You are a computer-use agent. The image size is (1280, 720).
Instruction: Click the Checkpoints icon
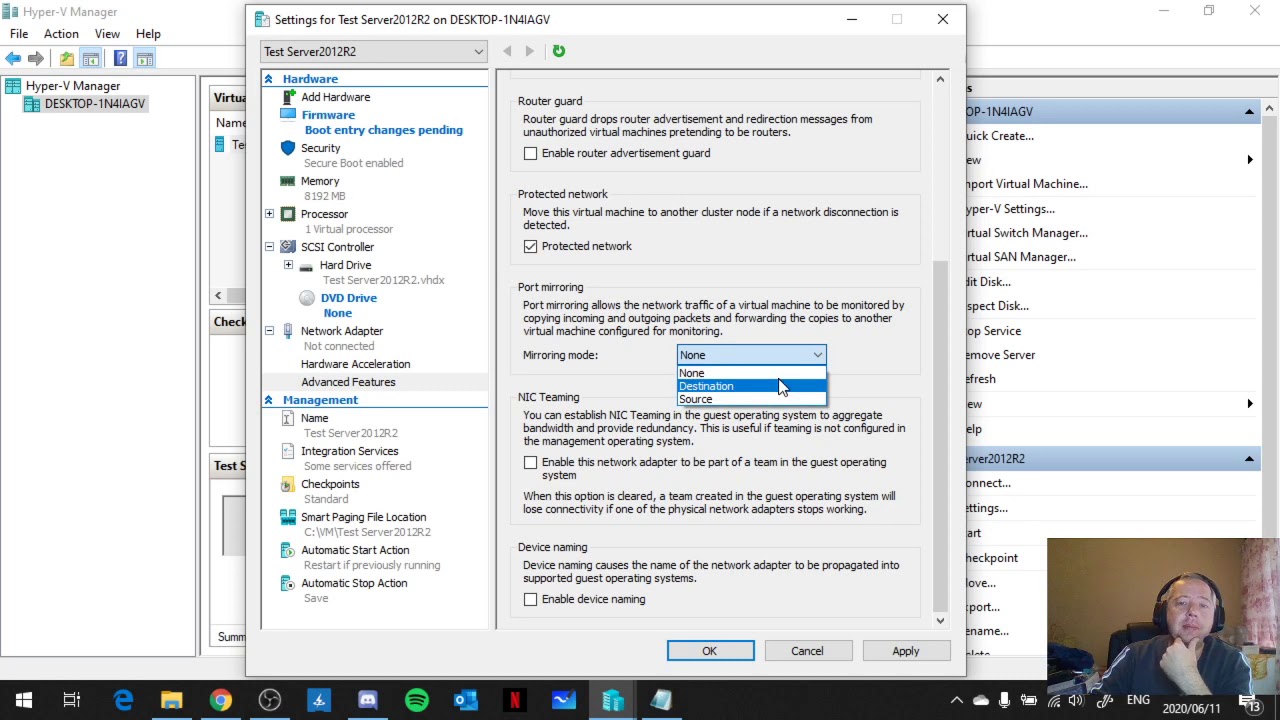(288, 484)
